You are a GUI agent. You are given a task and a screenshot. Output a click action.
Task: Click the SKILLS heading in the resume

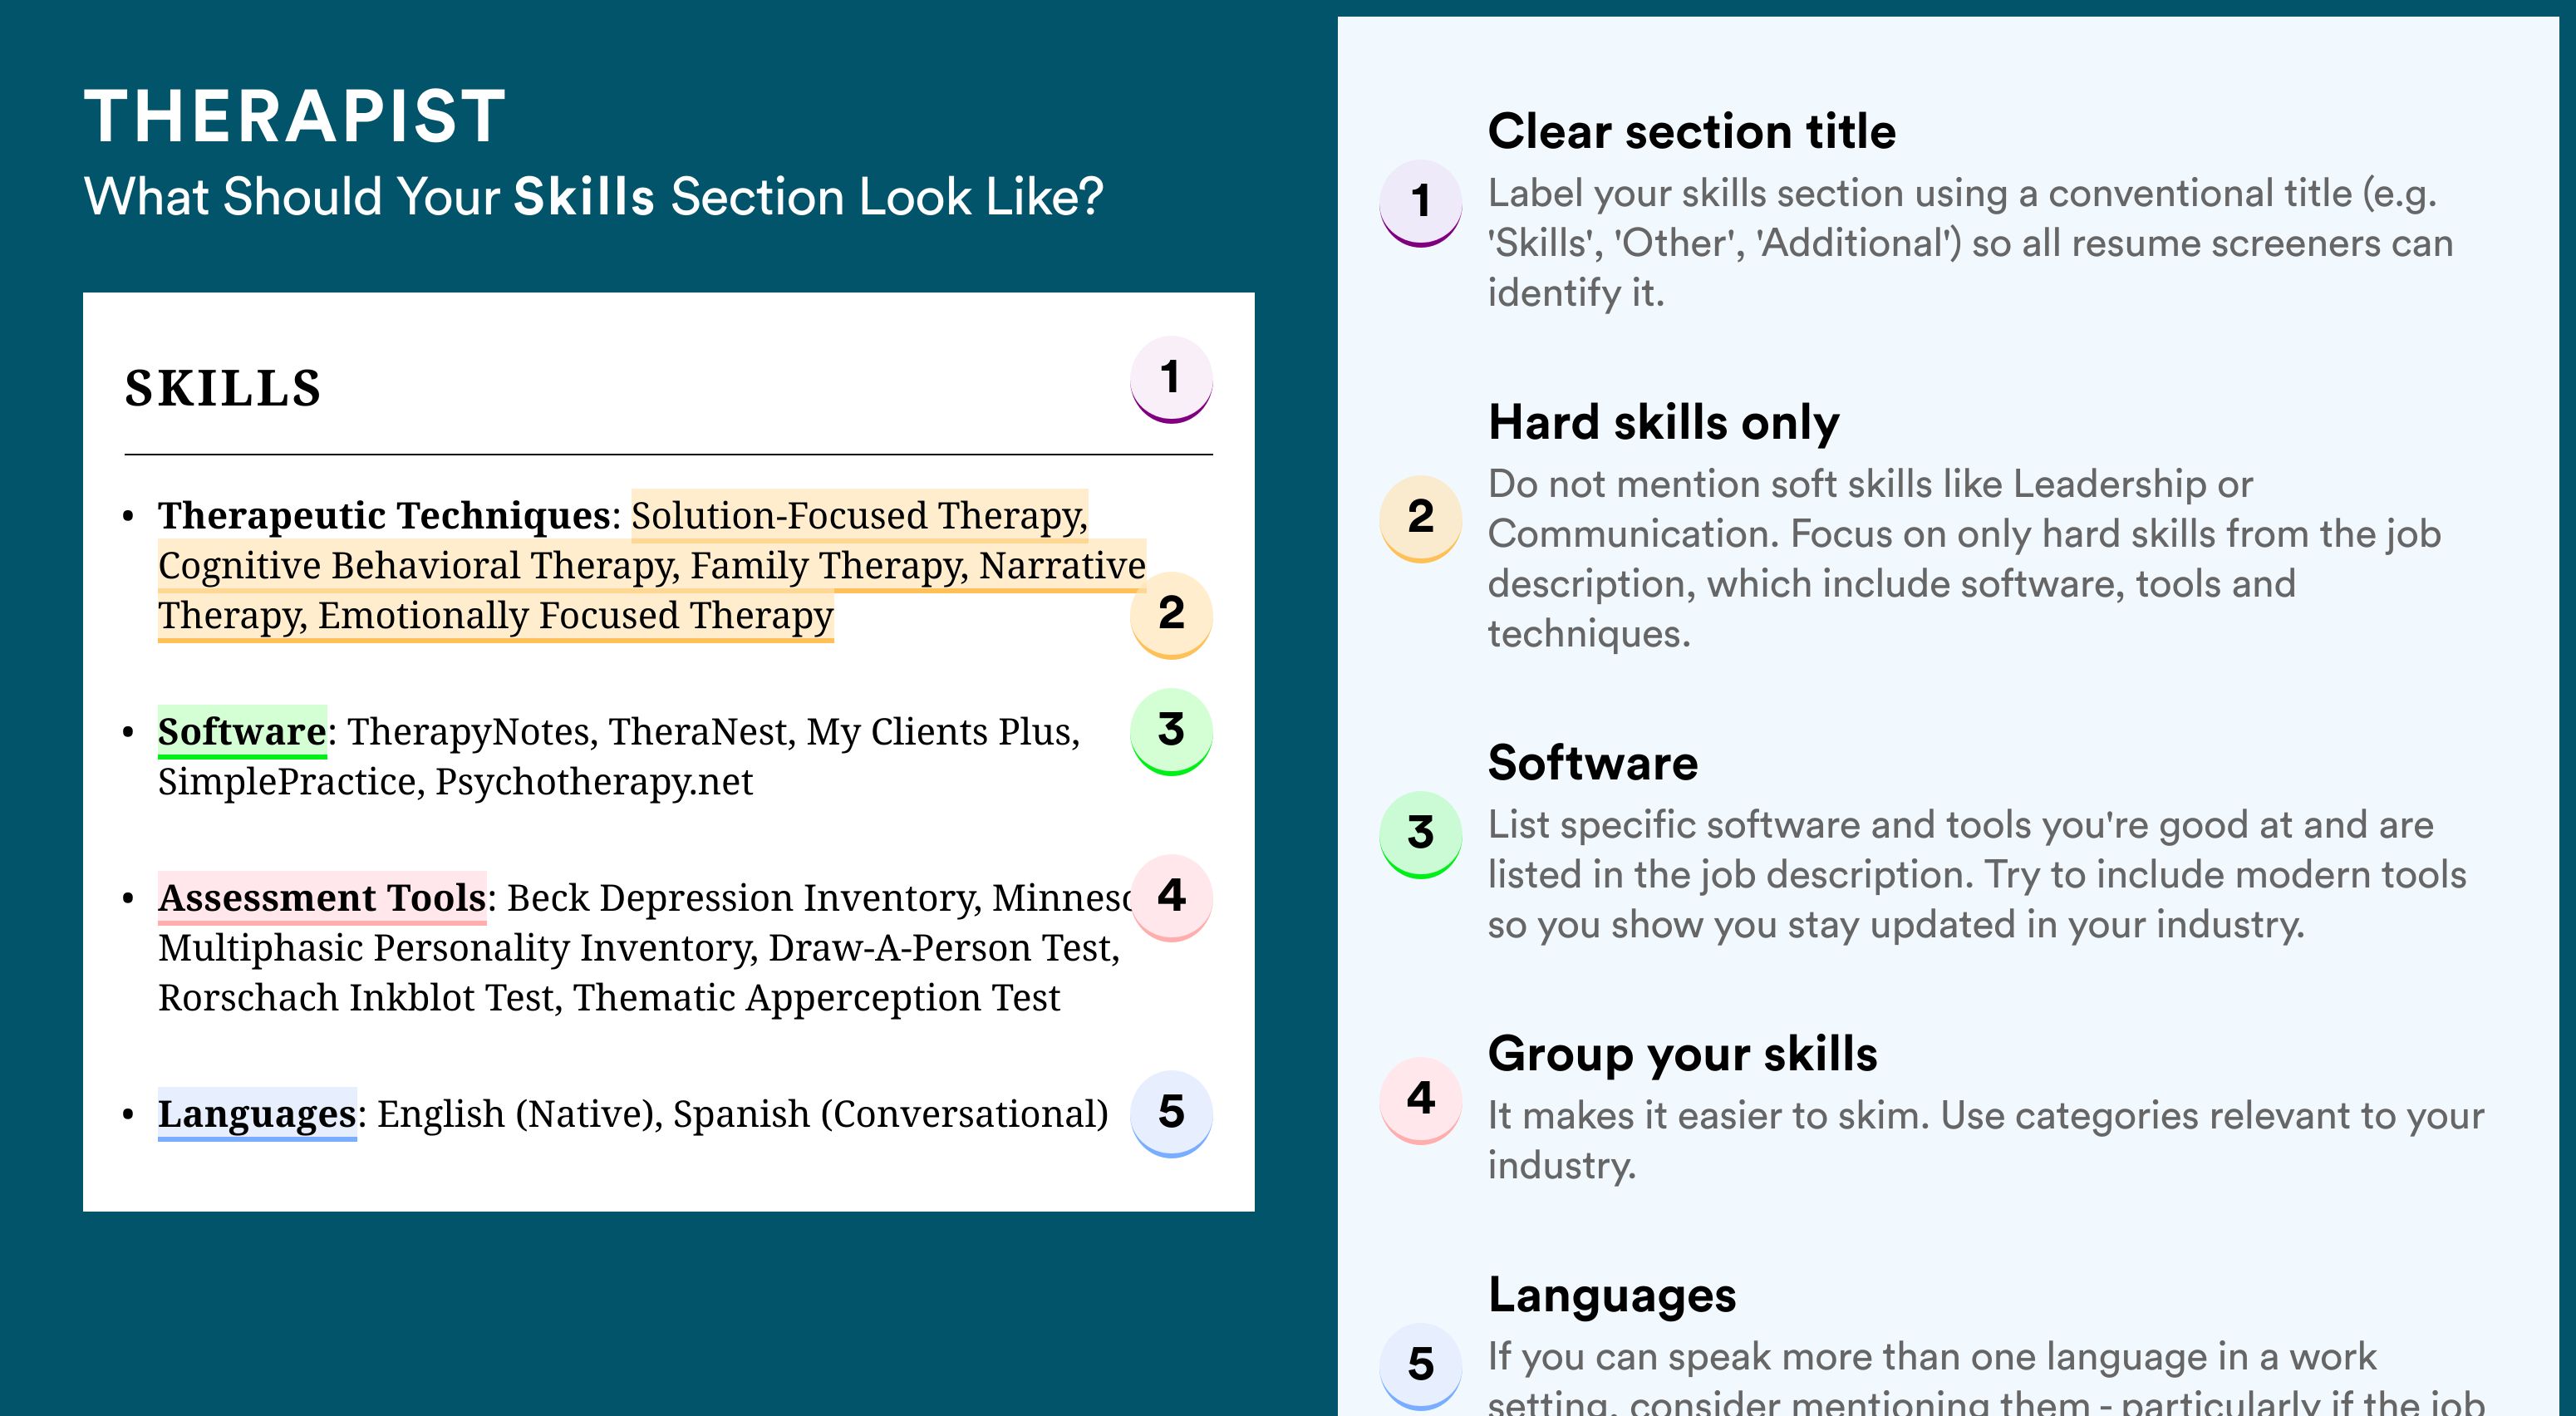pos(223,388)
